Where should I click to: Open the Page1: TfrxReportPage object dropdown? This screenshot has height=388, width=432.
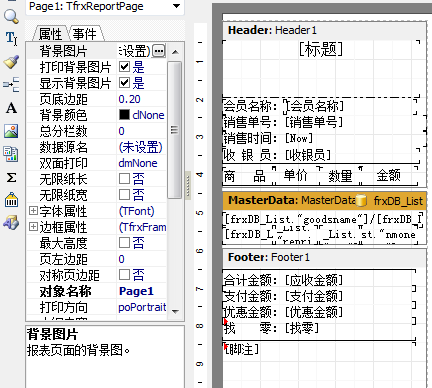(177, 6)
